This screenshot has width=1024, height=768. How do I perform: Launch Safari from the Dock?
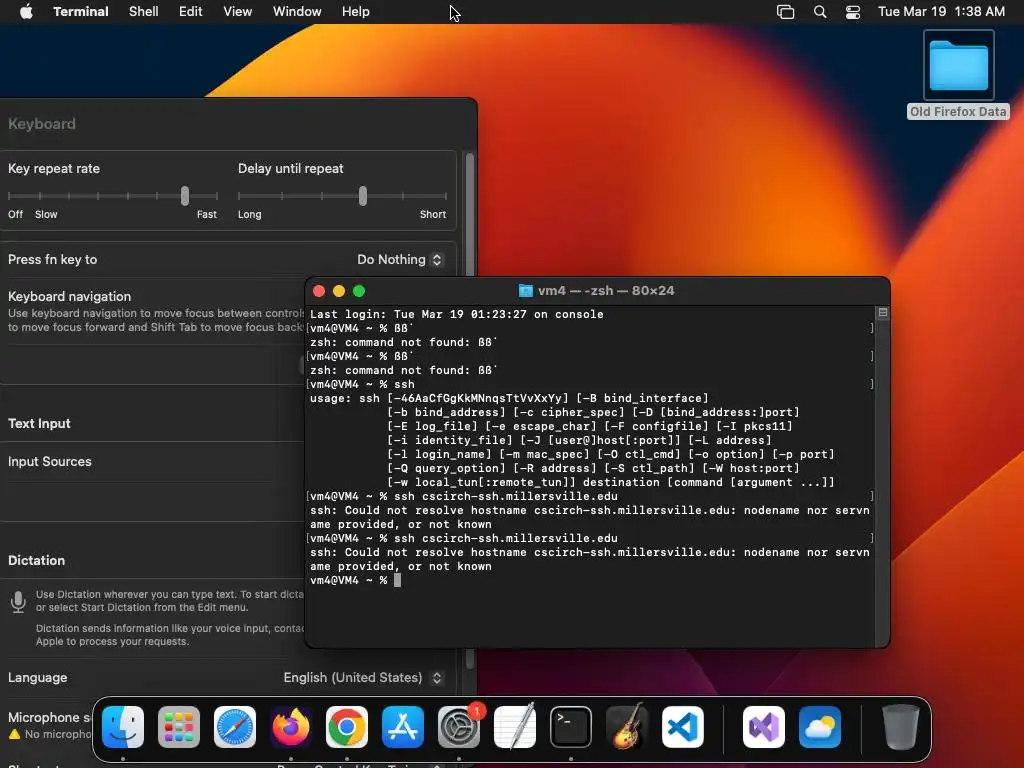coord(235,727)
